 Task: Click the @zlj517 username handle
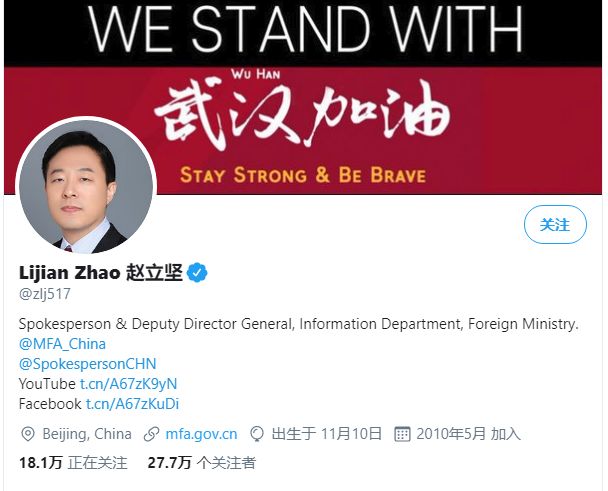45,294
